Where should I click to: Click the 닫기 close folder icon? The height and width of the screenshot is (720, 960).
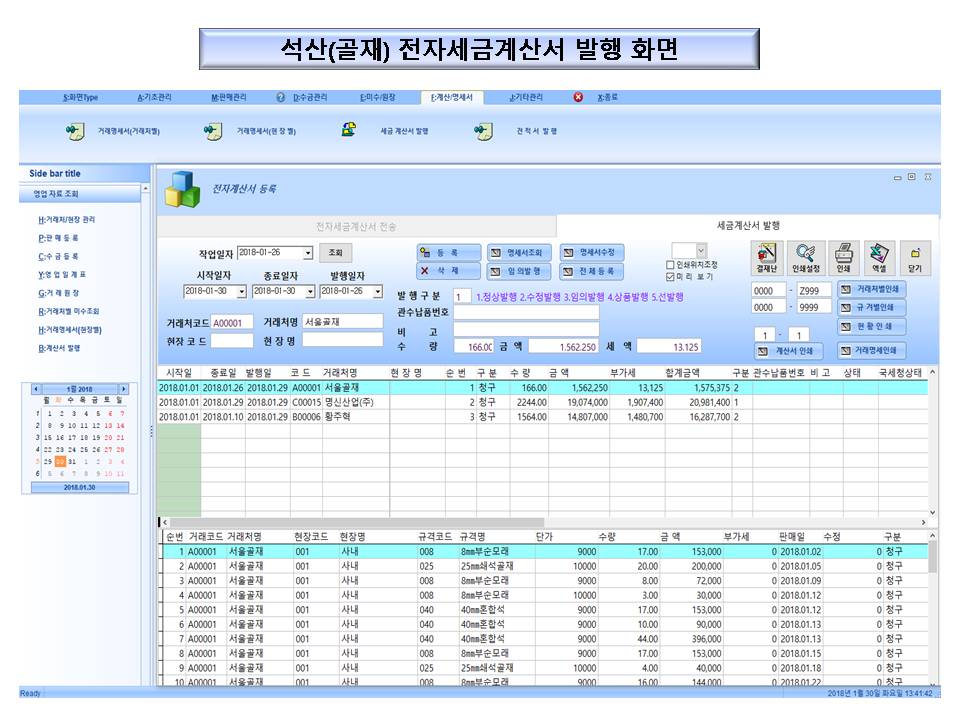(x=915, y=256)
